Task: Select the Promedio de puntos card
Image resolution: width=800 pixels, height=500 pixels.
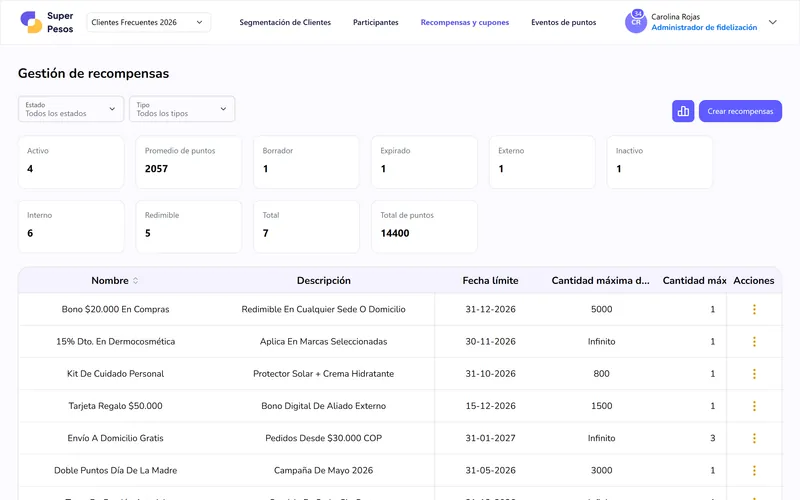Action: point(189,162)
